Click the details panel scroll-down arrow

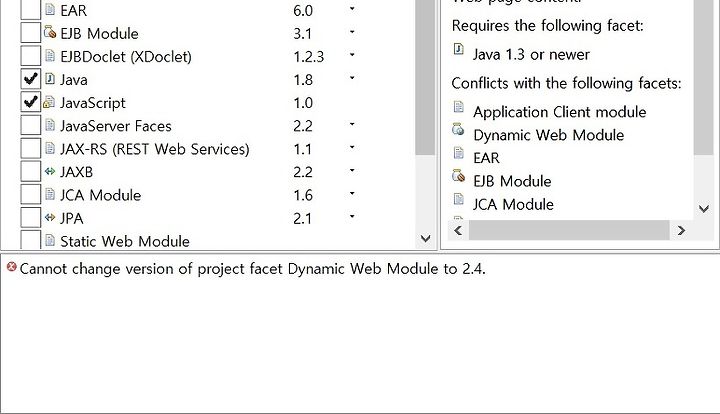click(x=703, y=209)
